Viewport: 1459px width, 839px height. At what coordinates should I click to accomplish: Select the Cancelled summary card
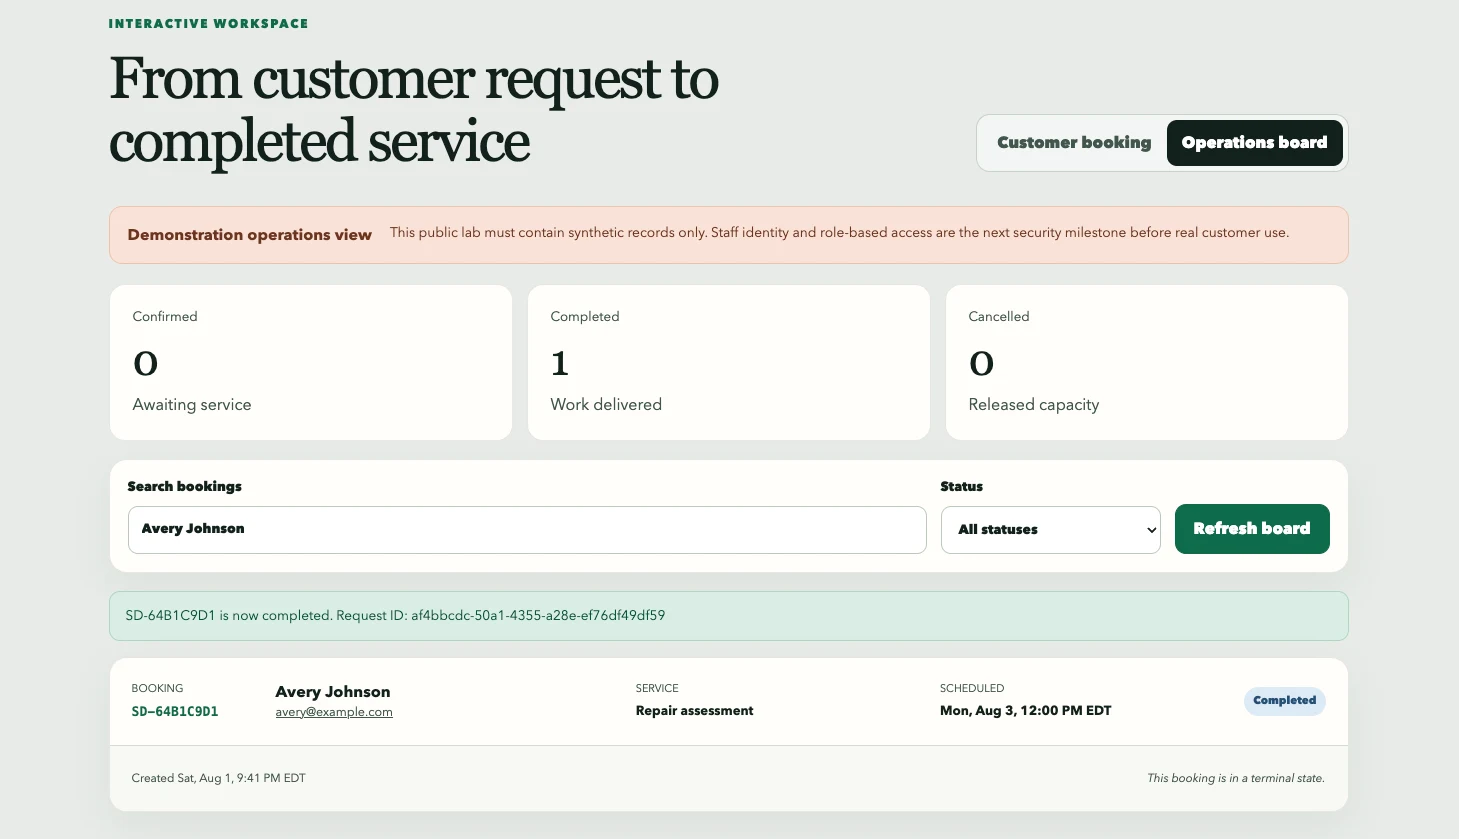(1147, 362)
